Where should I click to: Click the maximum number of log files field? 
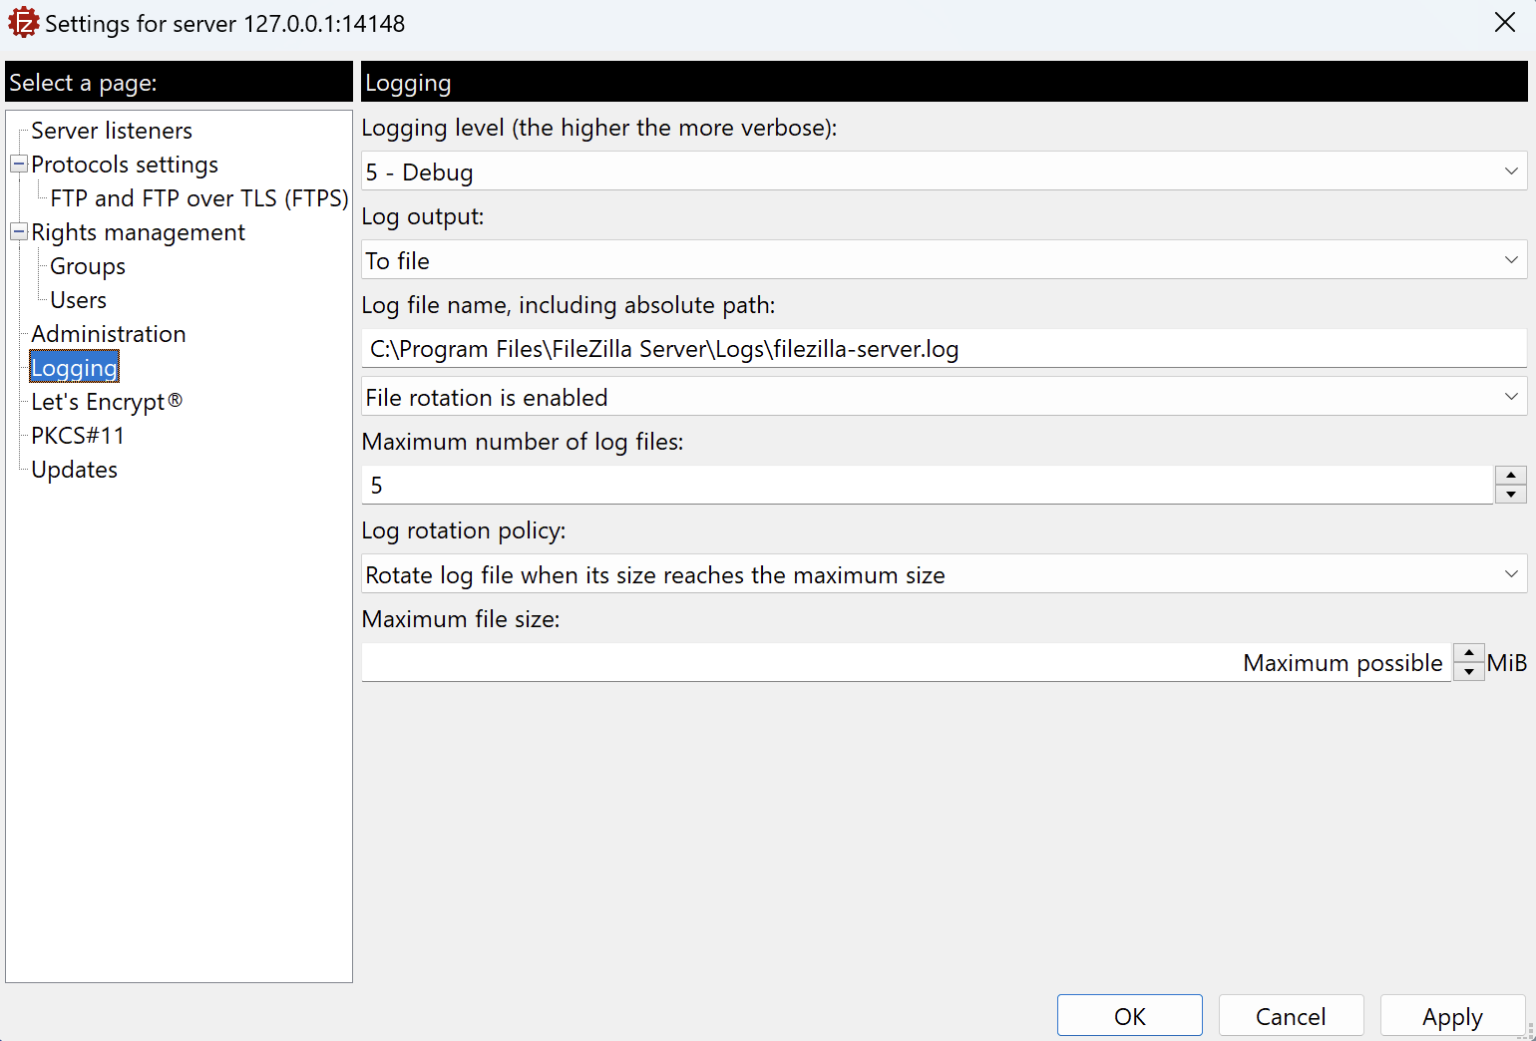(x=927, y=485)
